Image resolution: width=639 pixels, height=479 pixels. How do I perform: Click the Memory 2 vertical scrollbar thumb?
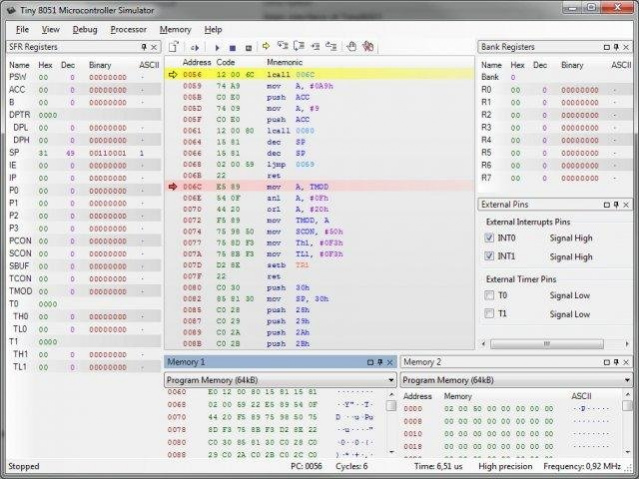coord(627,406)
